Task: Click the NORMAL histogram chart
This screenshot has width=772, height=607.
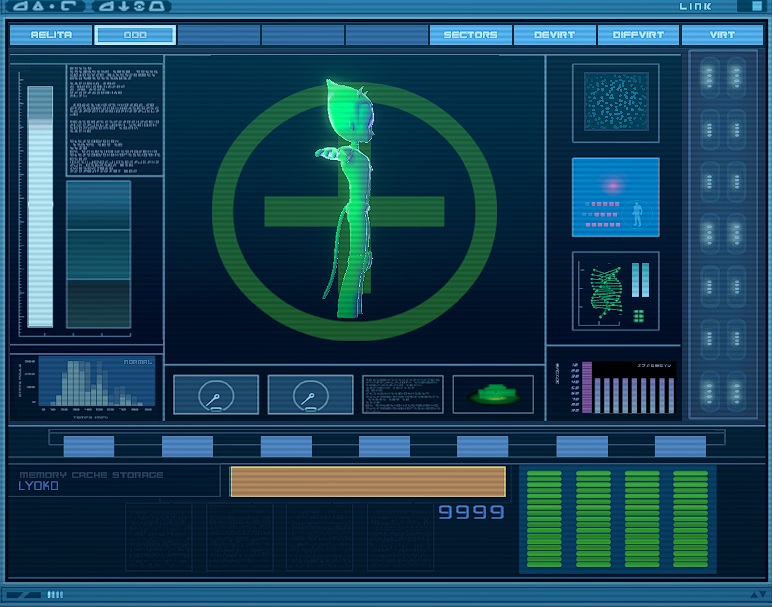Action: click(96, 382)
